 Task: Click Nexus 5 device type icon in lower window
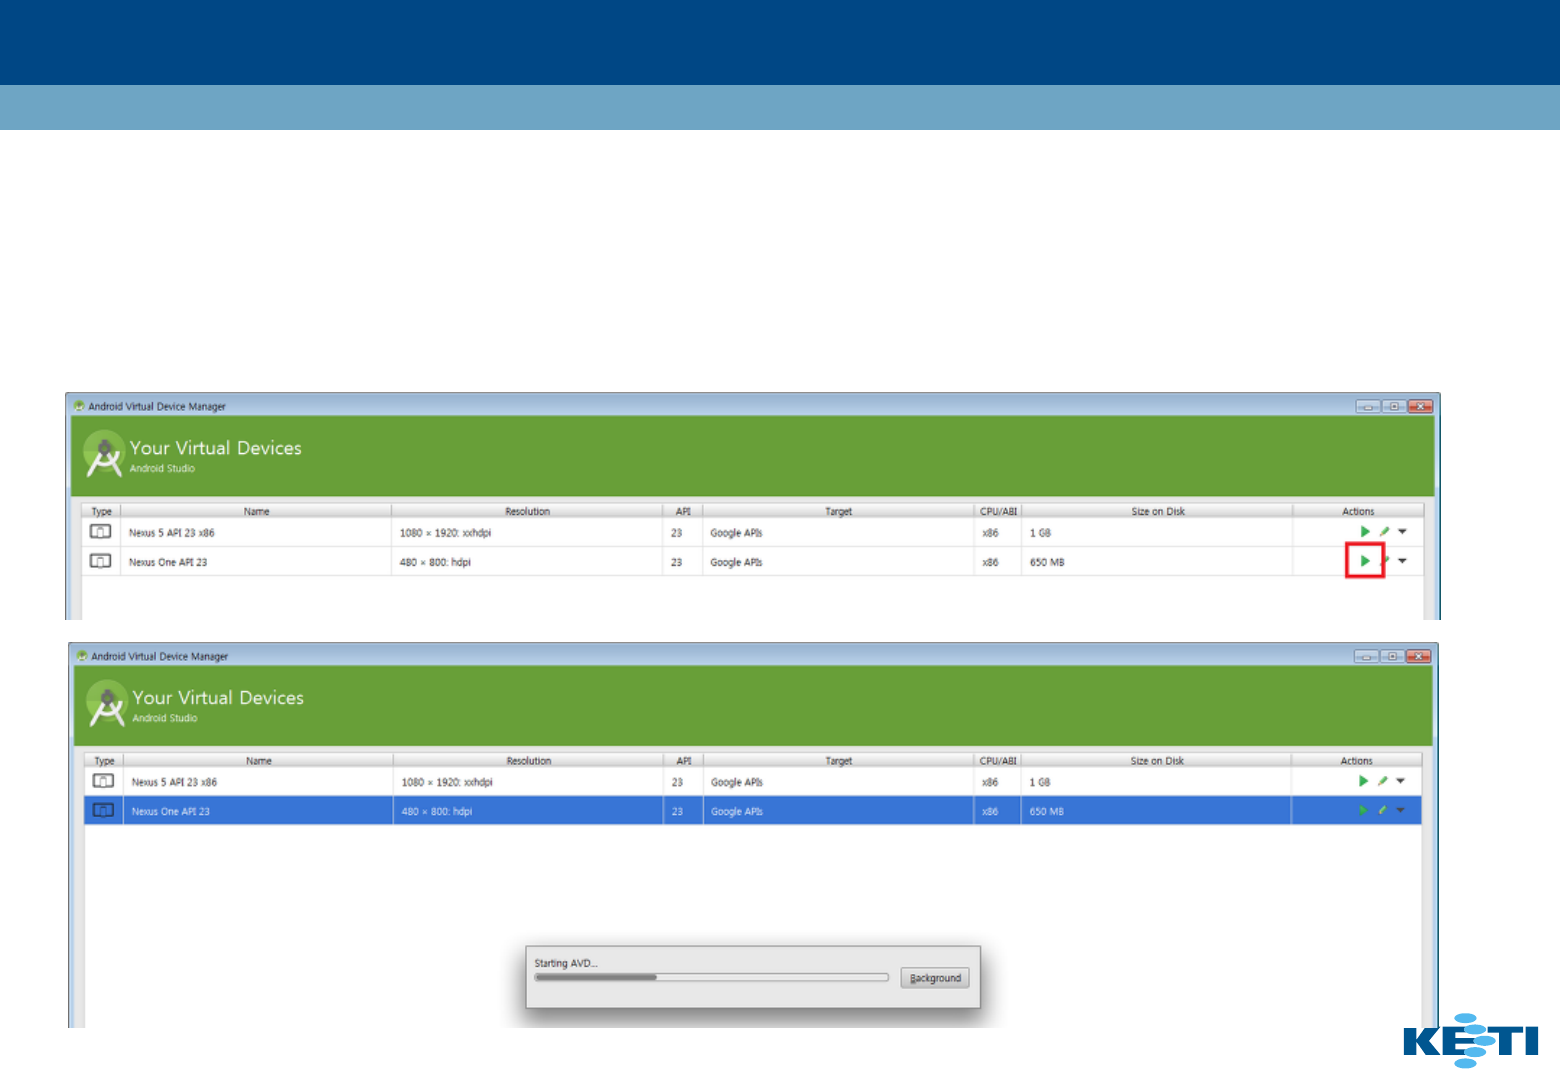pos(103,781)
